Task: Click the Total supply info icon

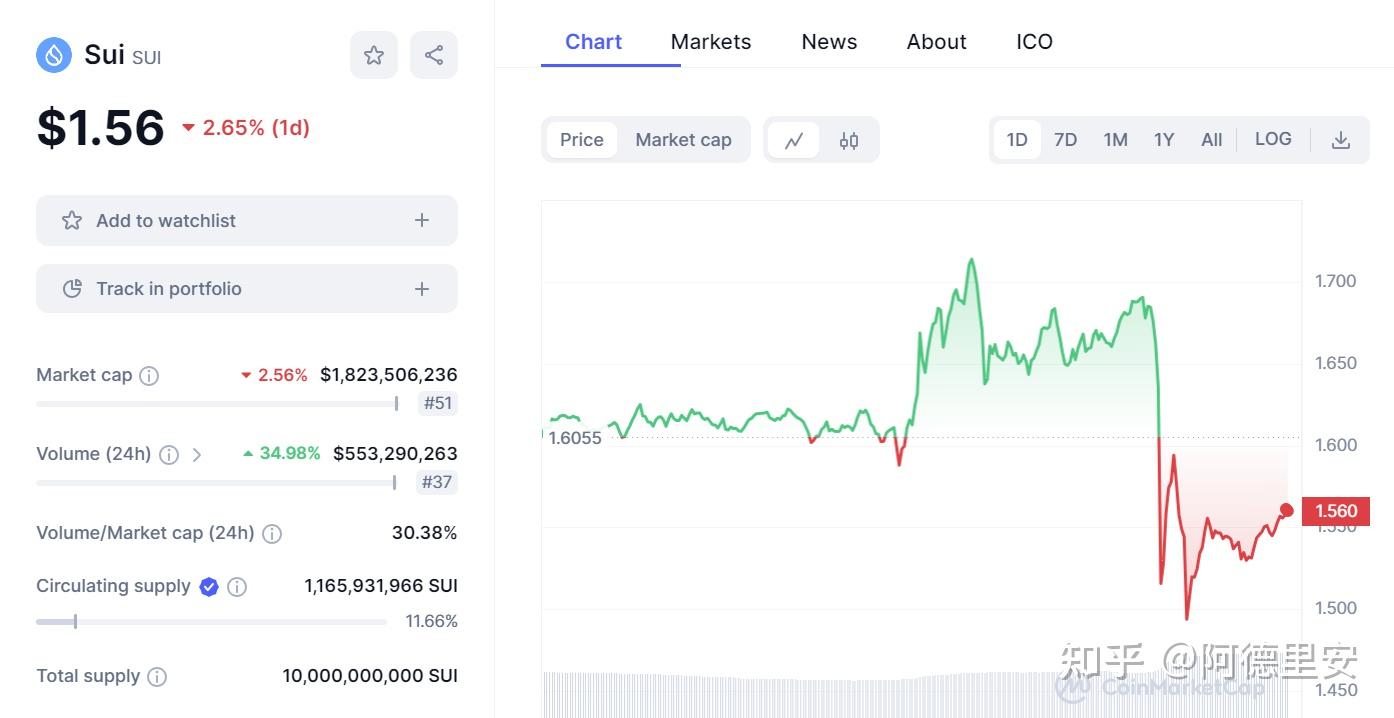Action: [x=157, y=677]
